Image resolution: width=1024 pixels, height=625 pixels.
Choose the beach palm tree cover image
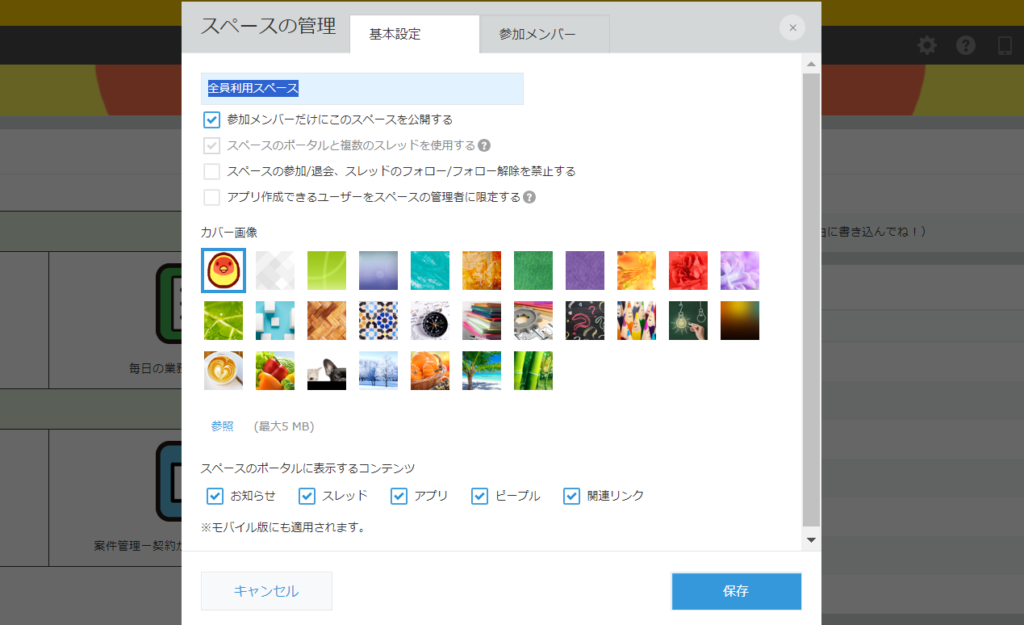[x=481, y=370]
